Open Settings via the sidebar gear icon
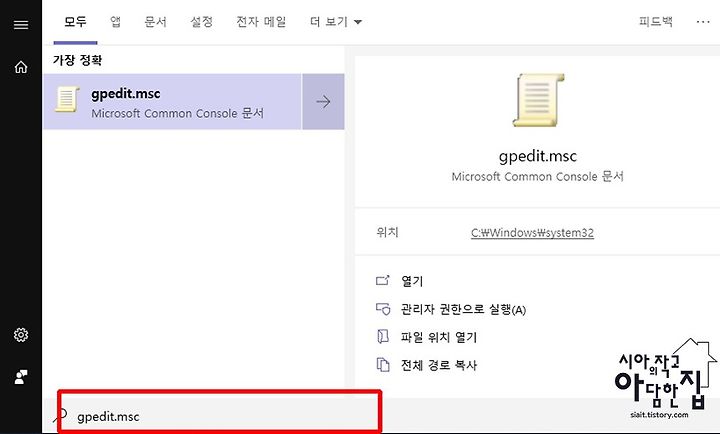This screenshot has width=720, height=434. tap(21, 335)
